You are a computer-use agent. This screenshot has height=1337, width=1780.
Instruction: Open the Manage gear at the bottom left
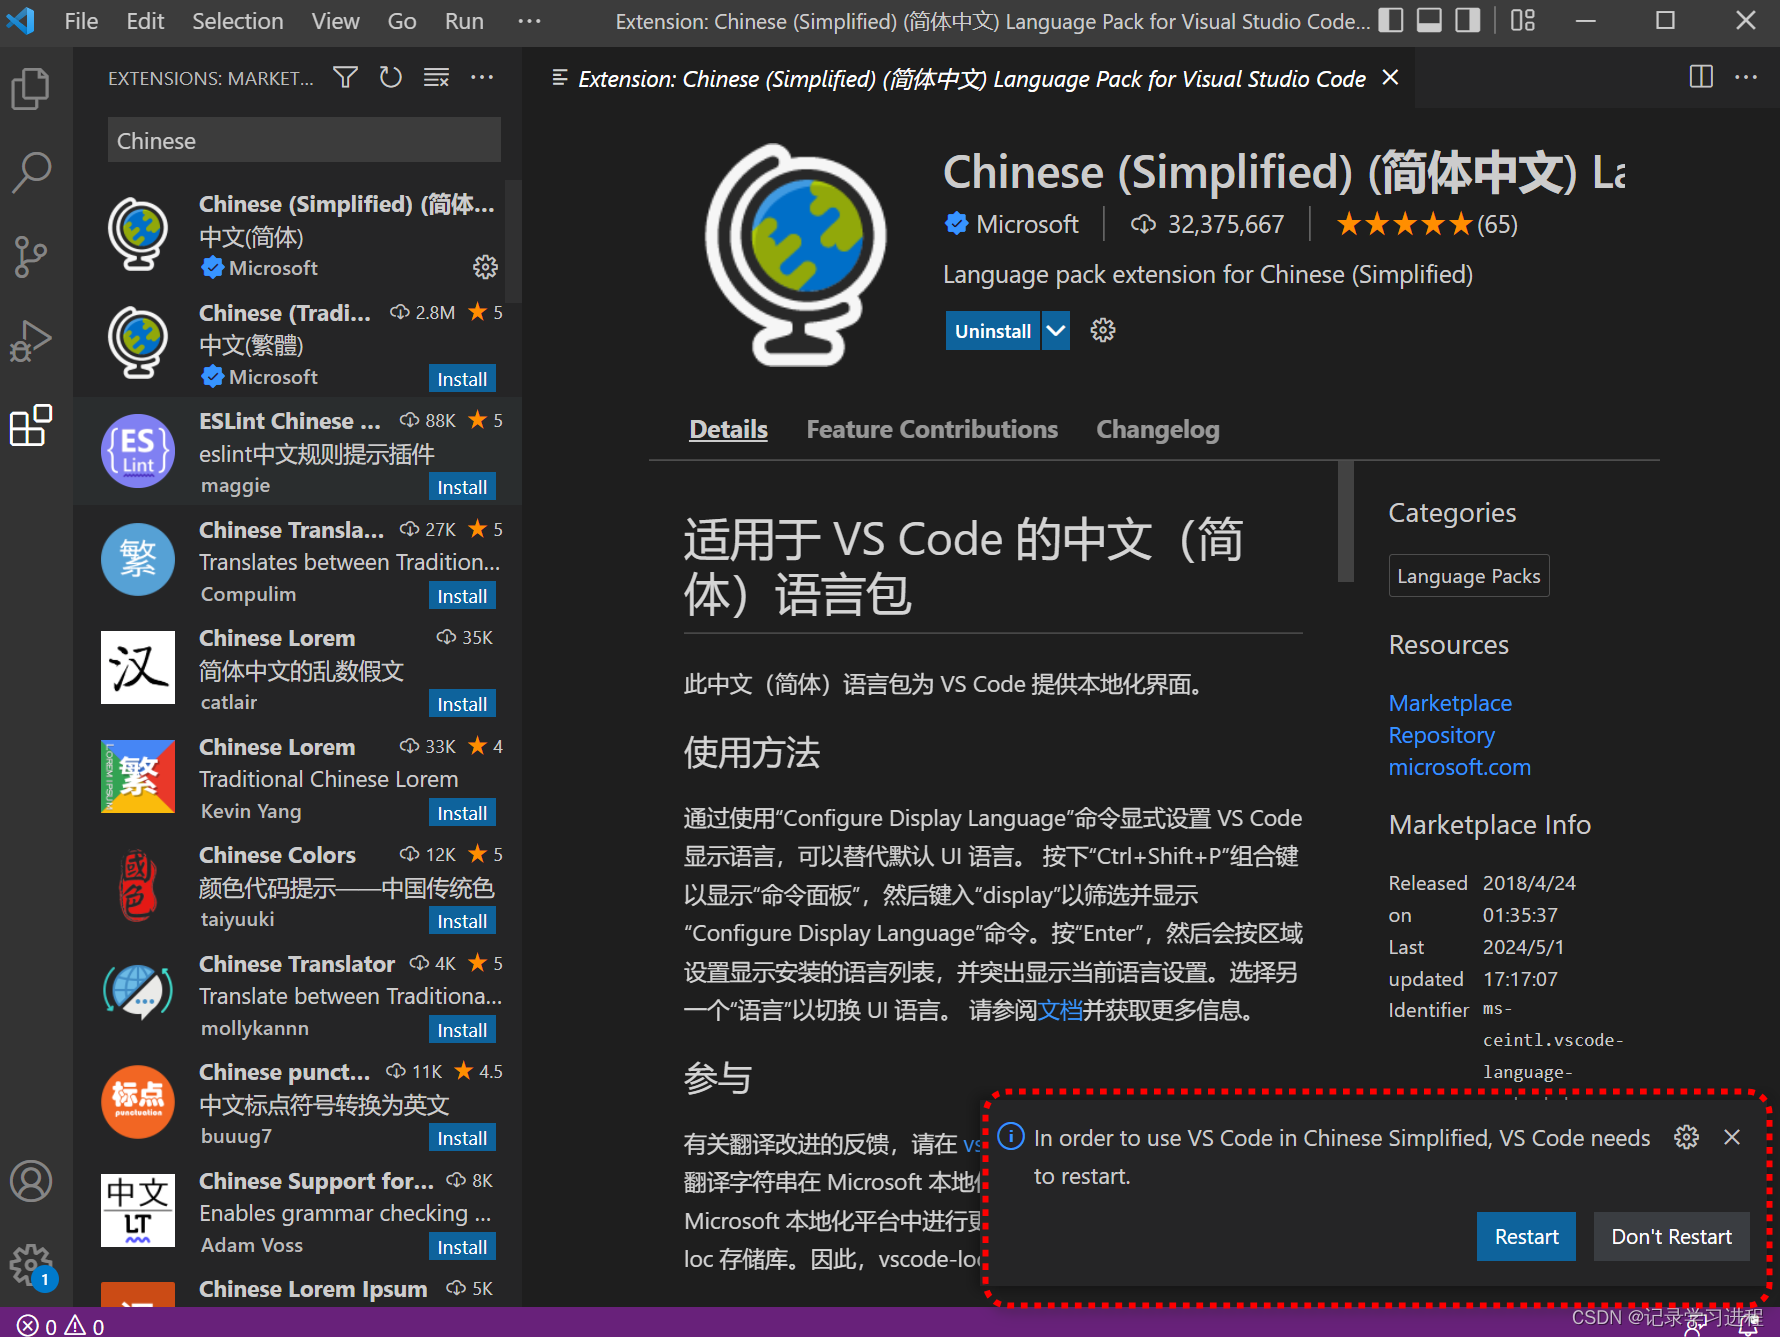(x=31, y=1264)
